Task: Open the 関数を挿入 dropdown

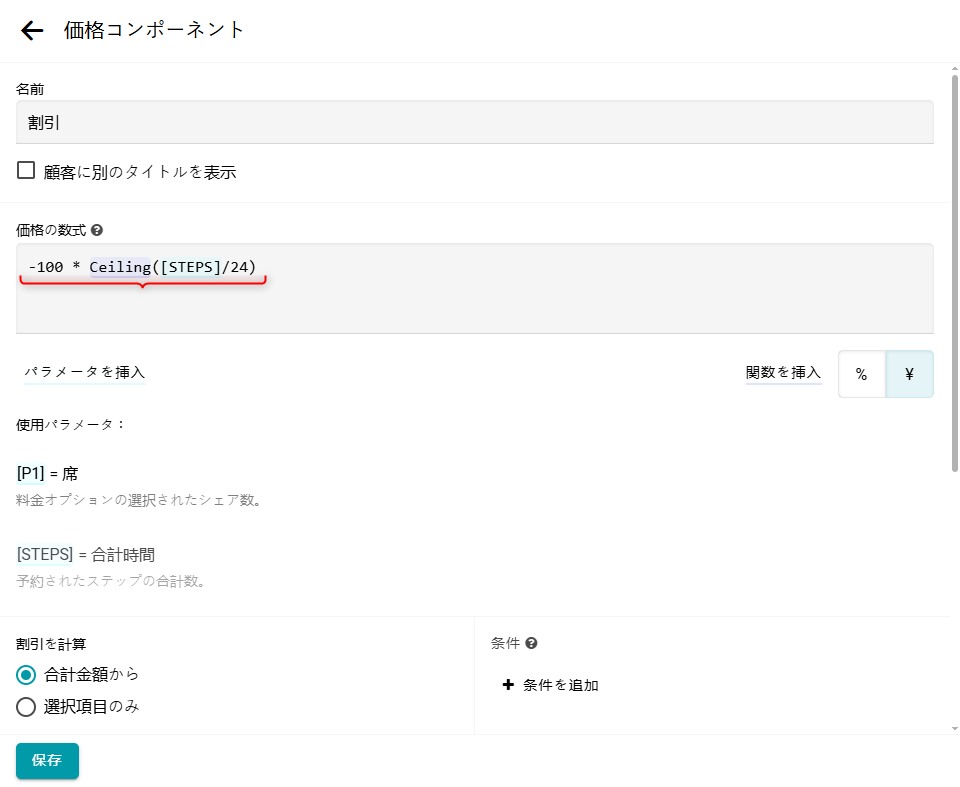Action: pos(783,373)
